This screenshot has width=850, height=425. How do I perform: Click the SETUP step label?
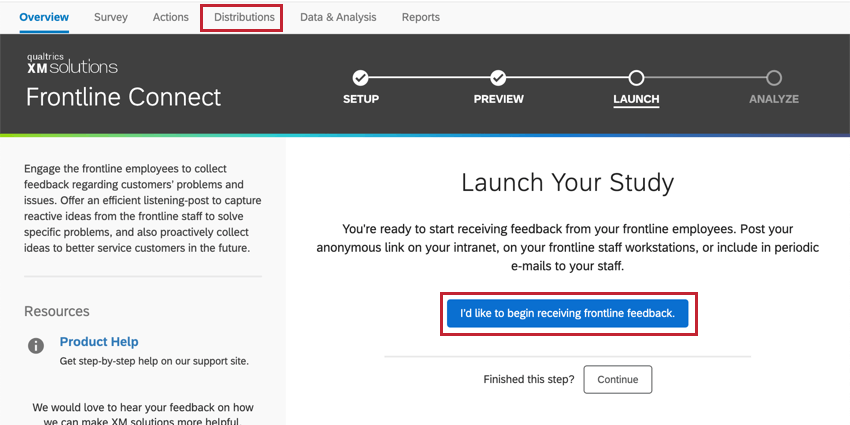coord(361,99)
